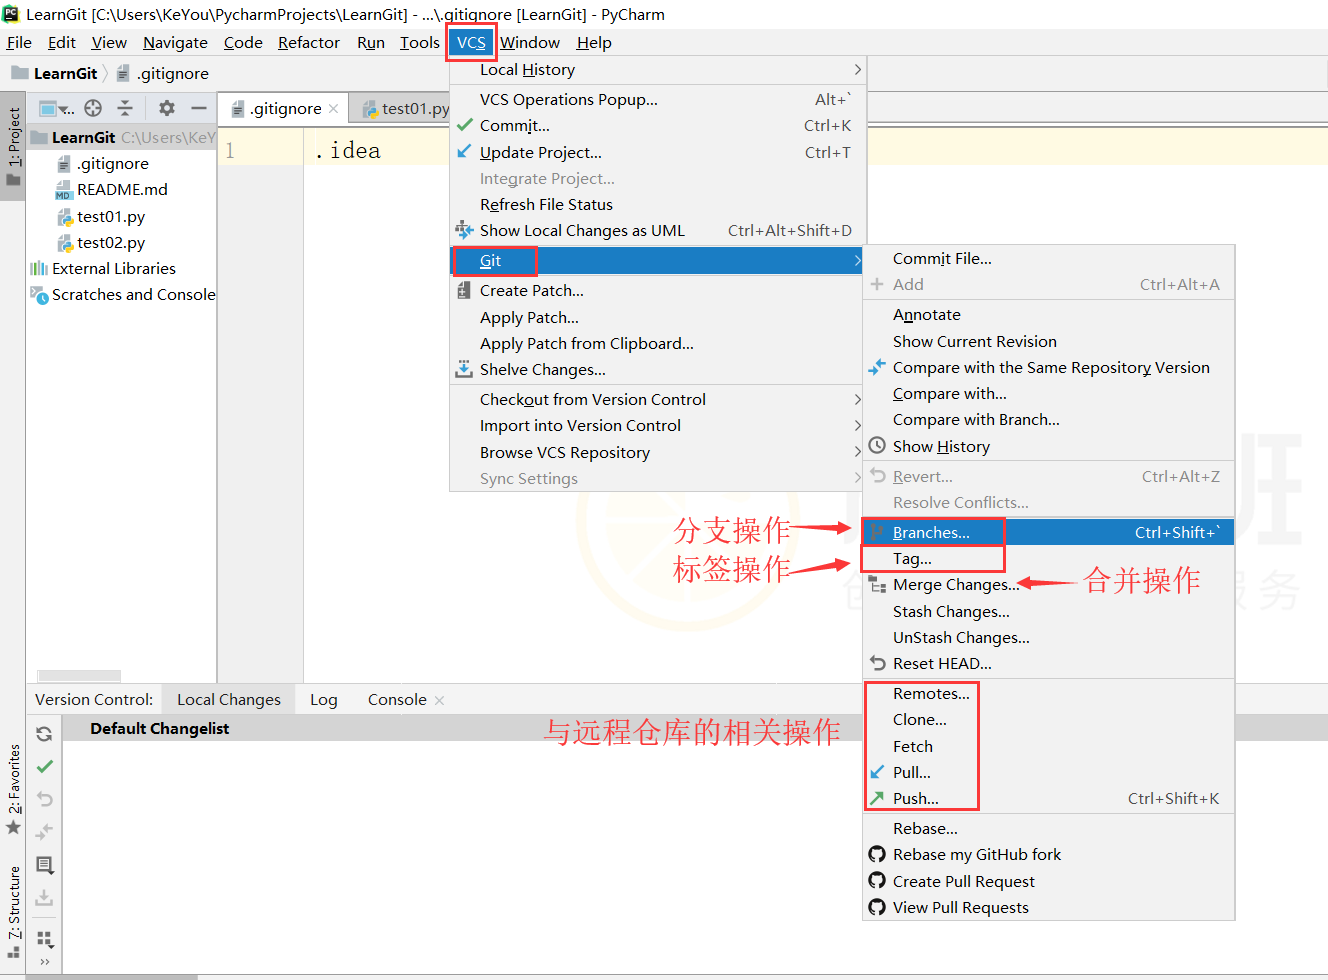Click the show diff icon in Version Control toolbar

[x=44, y=865]
